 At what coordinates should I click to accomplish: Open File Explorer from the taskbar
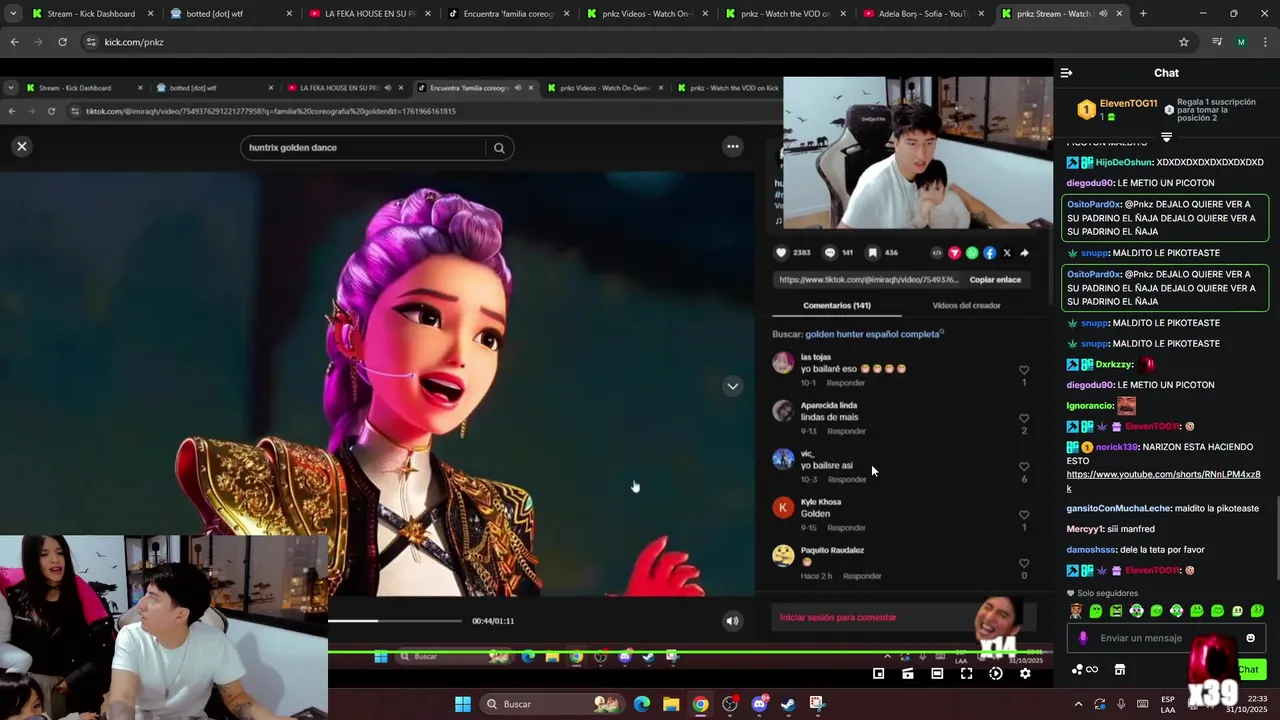pyautogui.click(x=671, y=704)
